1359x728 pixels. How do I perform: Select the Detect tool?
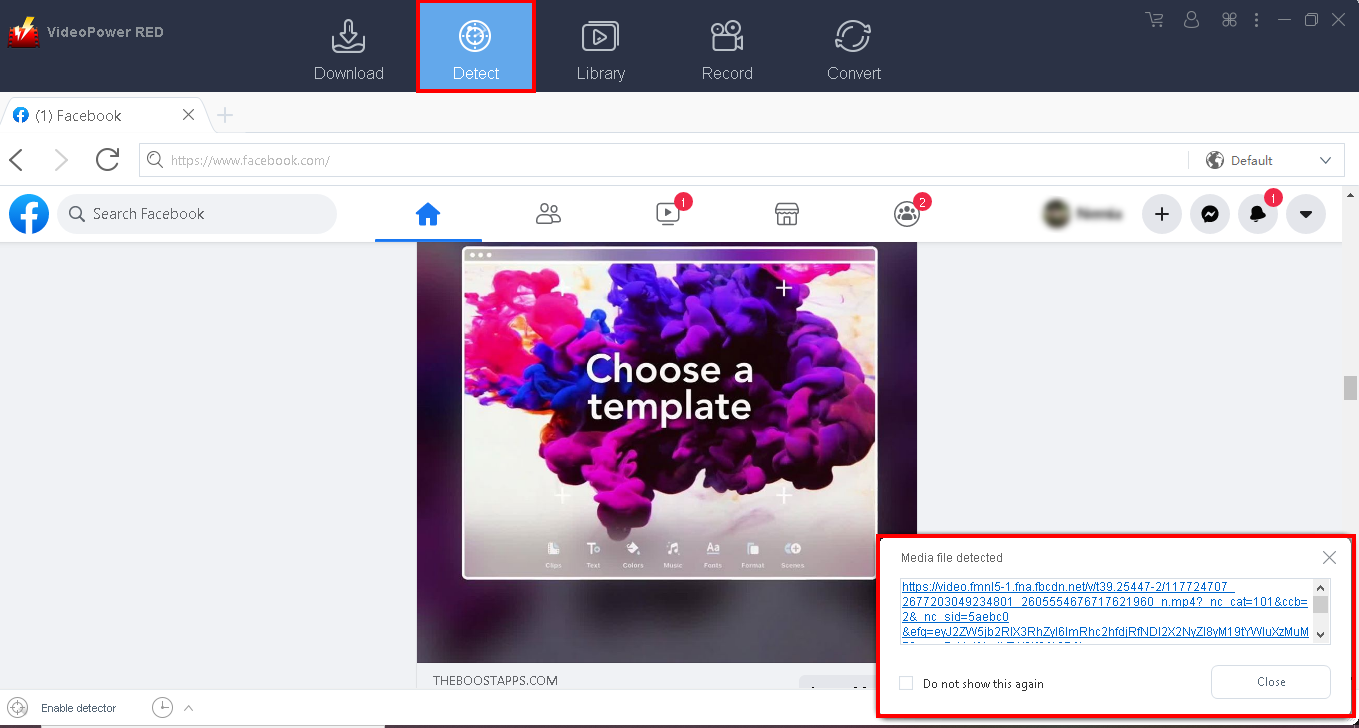(x=475, y=46)
